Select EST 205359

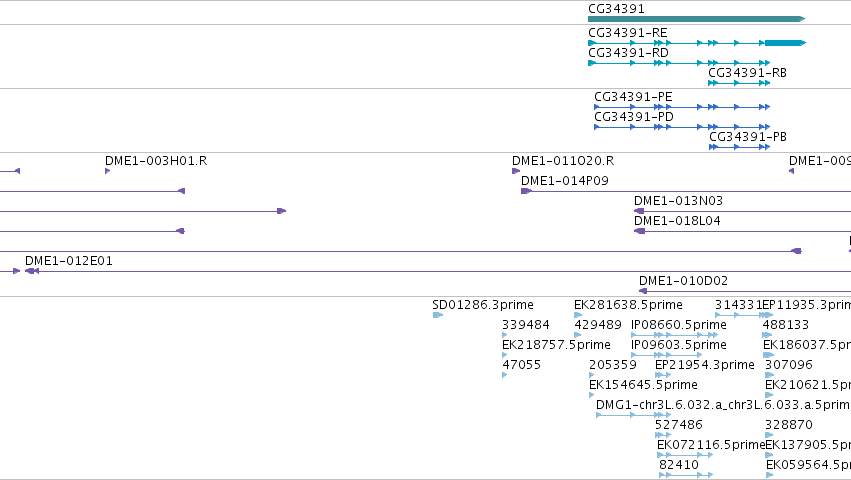(592, 375)
